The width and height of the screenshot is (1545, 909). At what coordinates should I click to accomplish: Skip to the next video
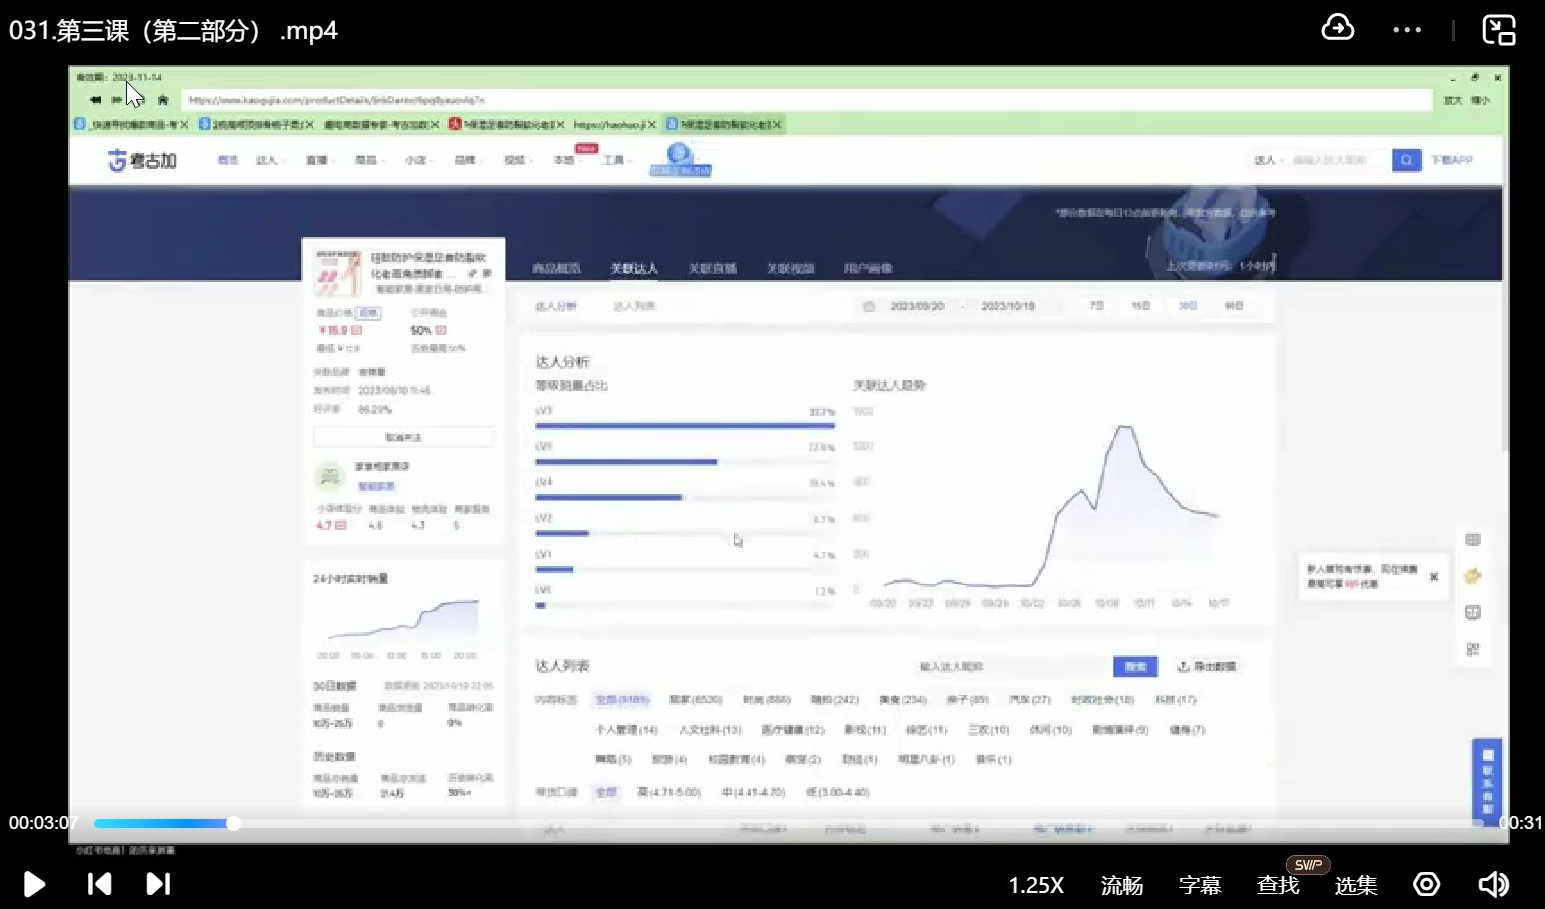tap(158, 884)
